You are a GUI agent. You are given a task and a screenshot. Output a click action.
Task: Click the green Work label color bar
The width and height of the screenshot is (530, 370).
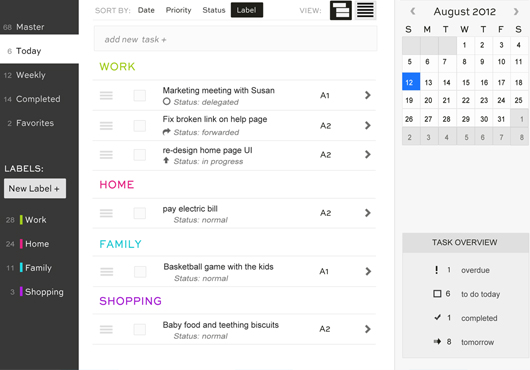[x=21, y=220]
